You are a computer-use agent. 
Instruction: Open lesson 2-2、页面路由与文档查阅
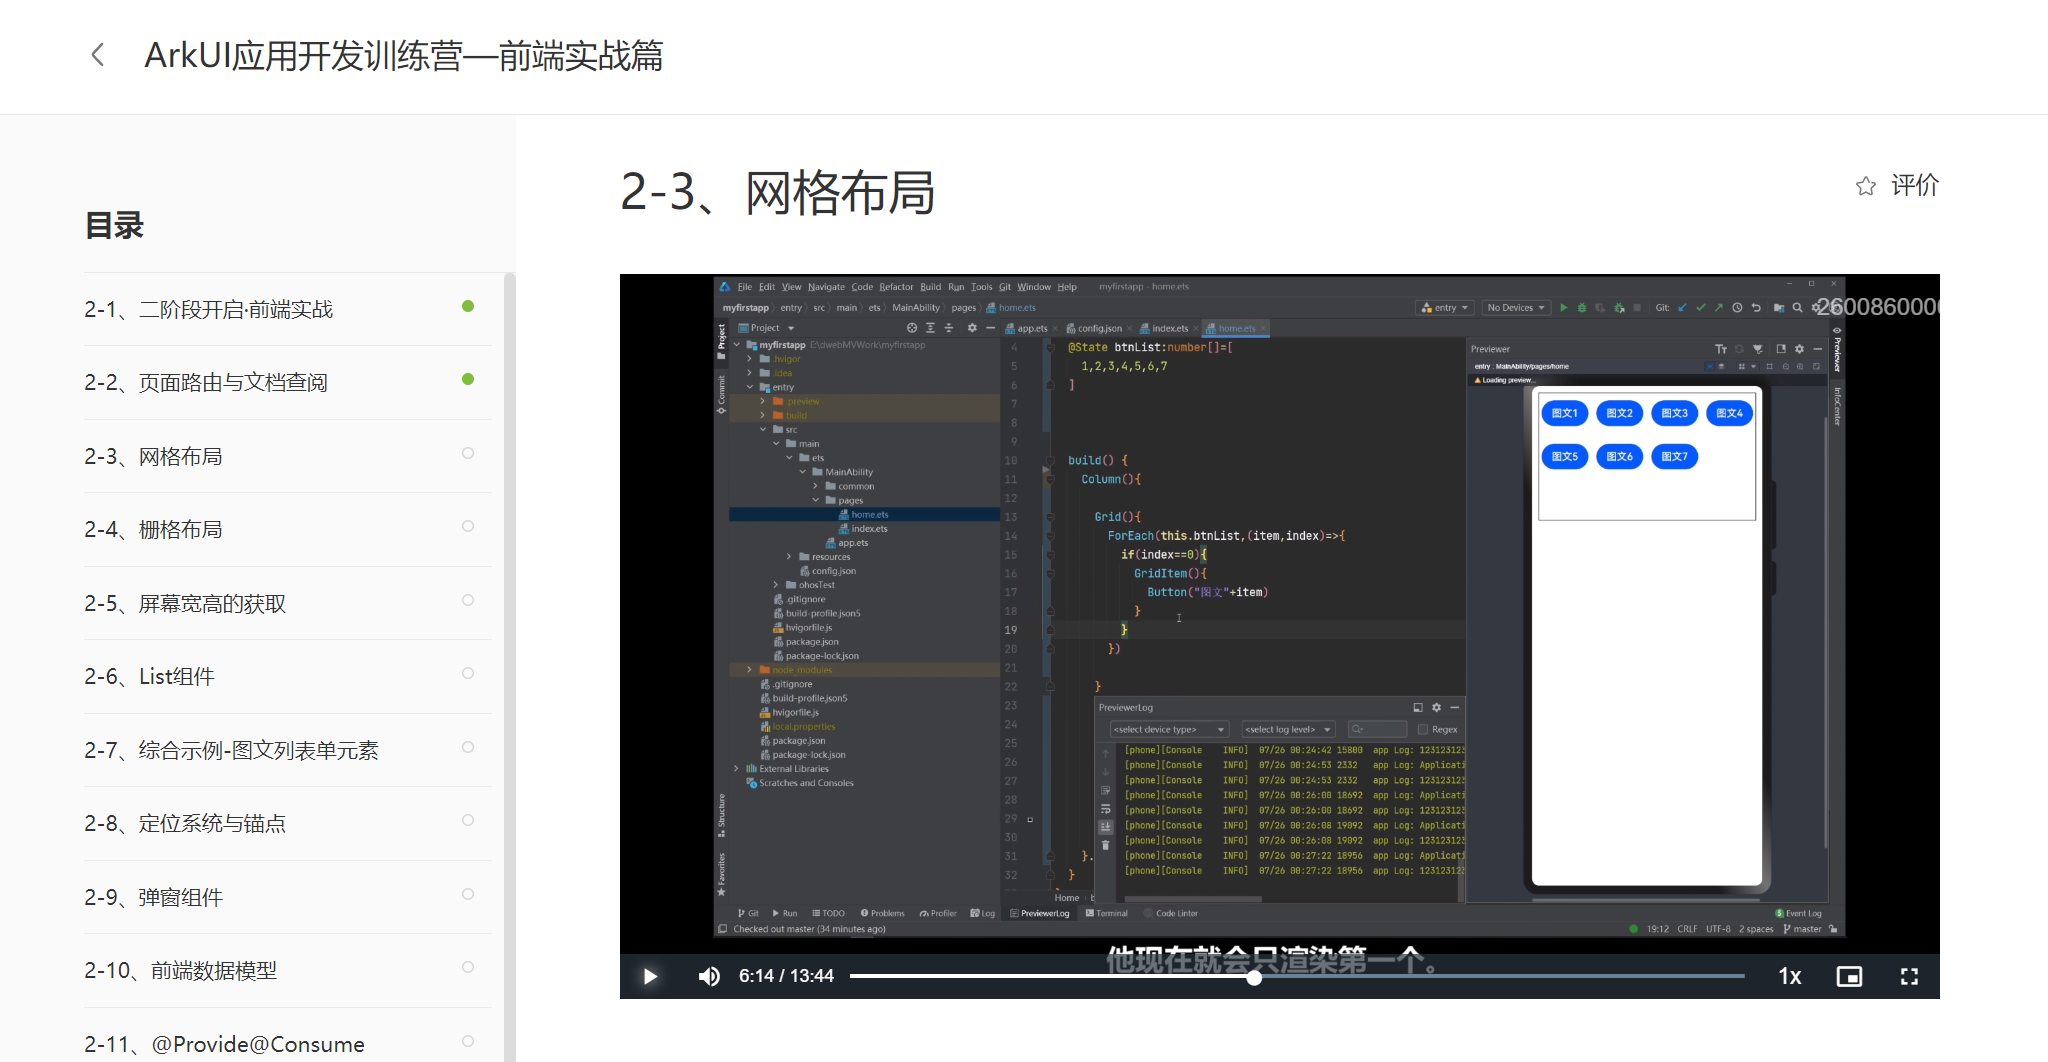288,382
